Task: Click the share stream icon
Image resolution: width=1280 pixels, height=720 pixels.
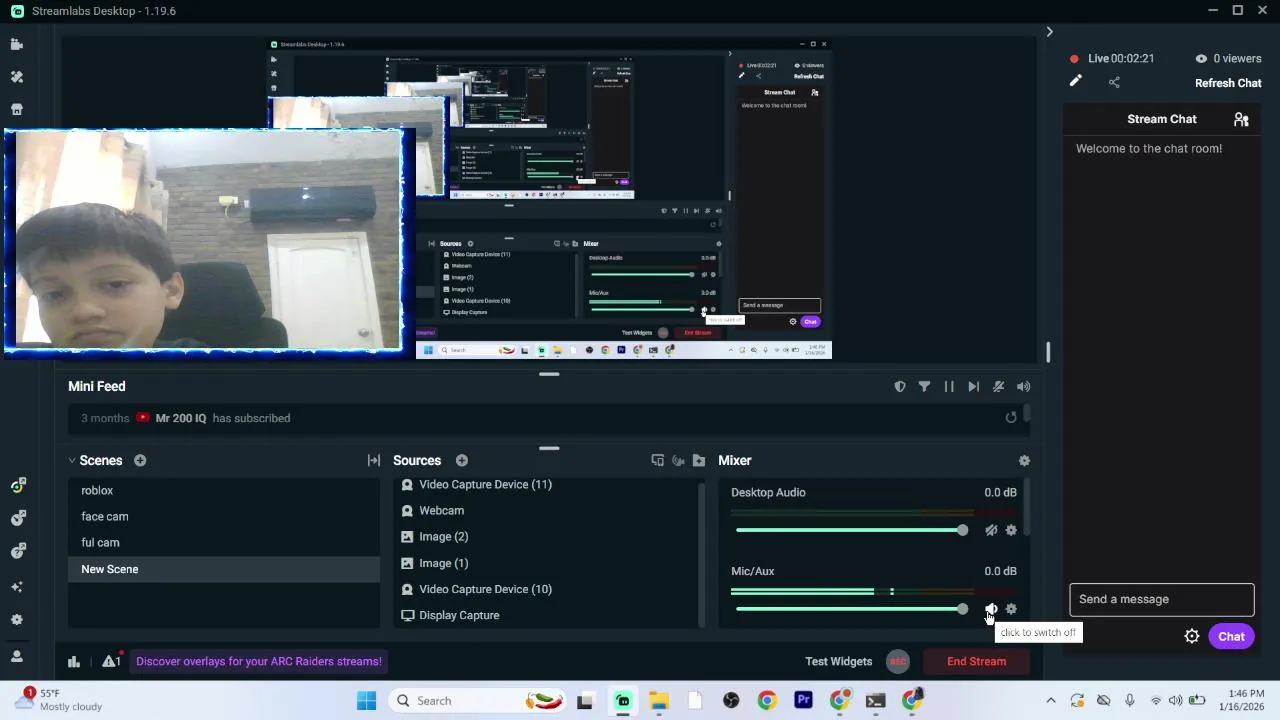Action: coord(1114,82)
